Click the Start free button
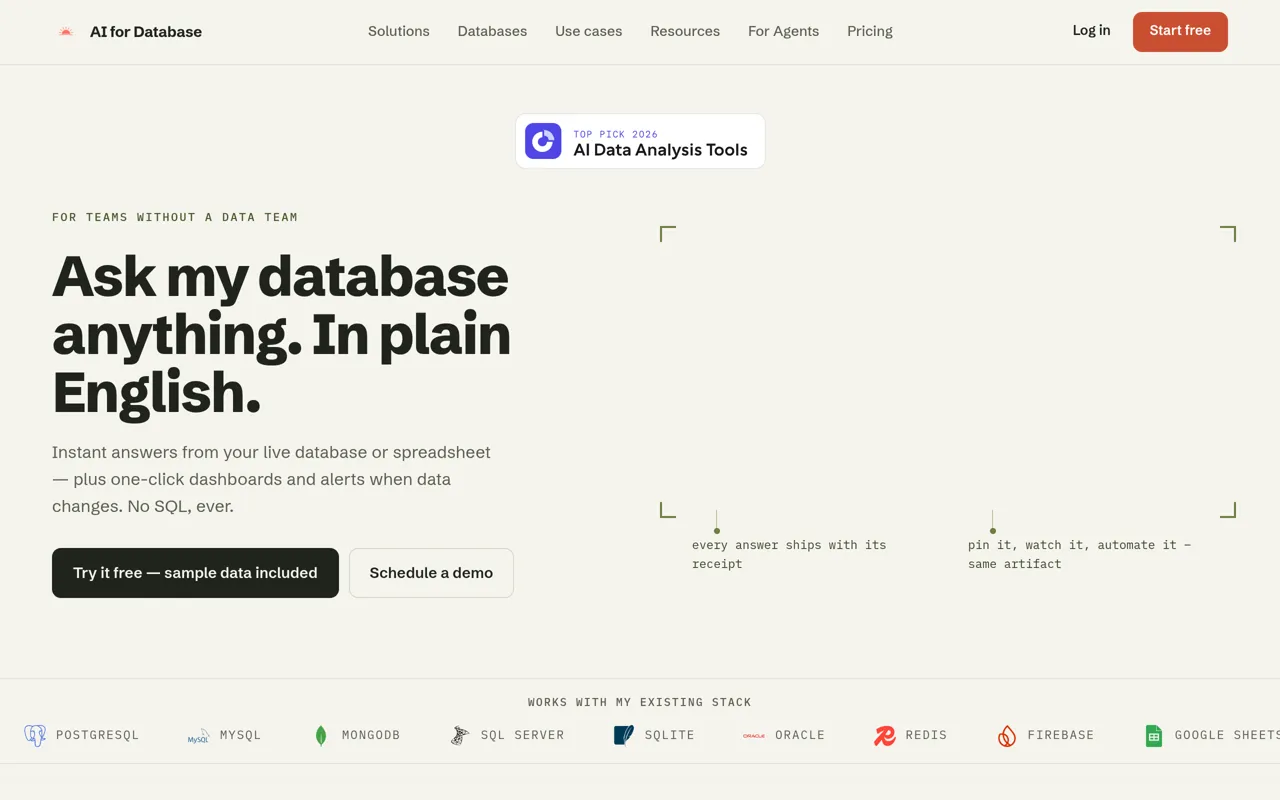Viewport: 1280px width, 800px height. click(1180, 31)
